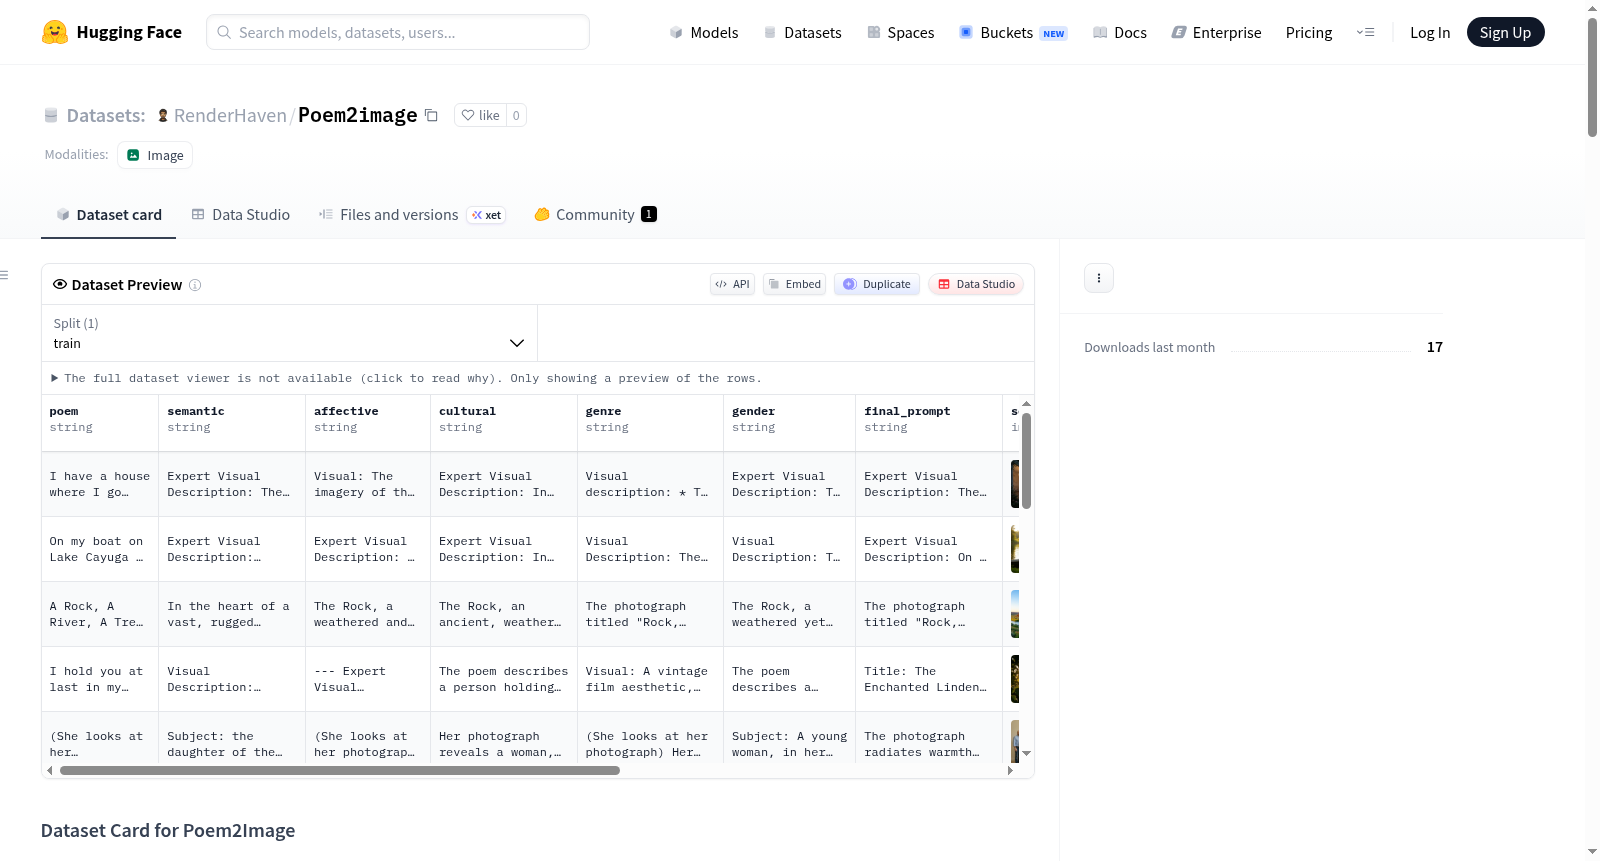Open Data Studio from the preview header button
The width and height of the screenshot is (1600, 861).
point(976,284)
